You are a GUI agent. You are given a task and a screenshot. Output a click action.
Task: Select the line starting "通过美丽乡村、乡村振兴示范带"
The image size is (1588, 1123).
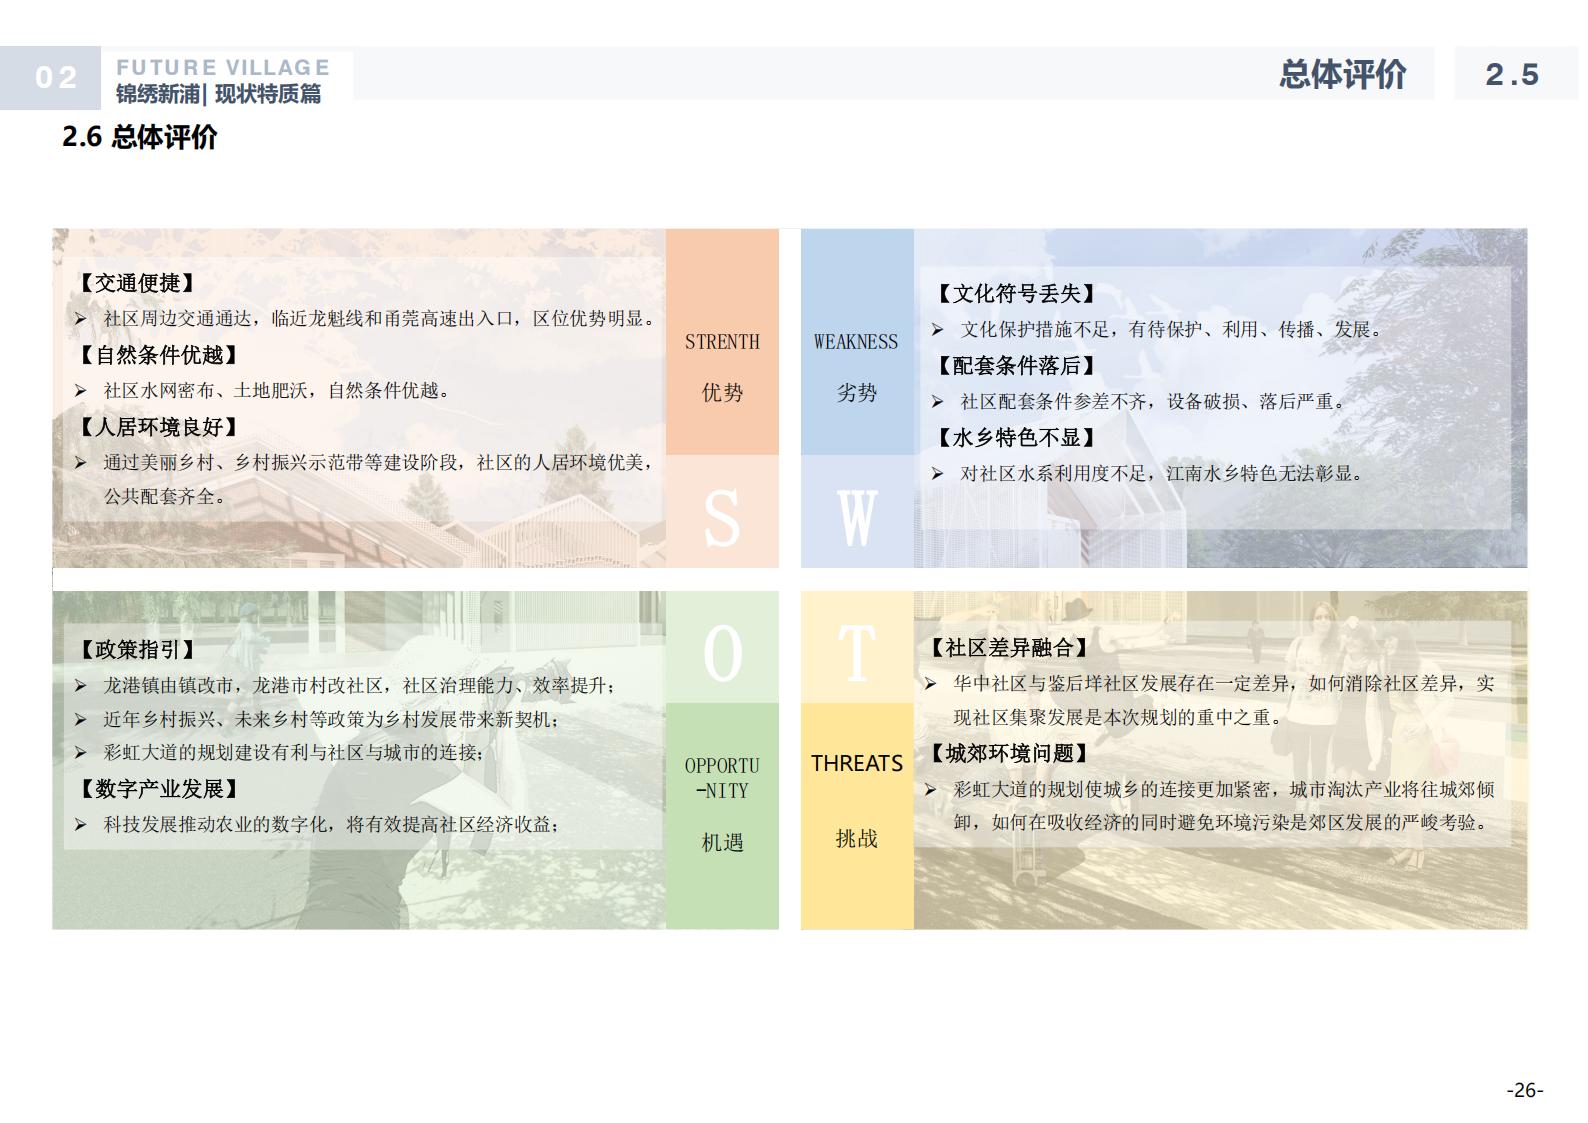(379, 463)
